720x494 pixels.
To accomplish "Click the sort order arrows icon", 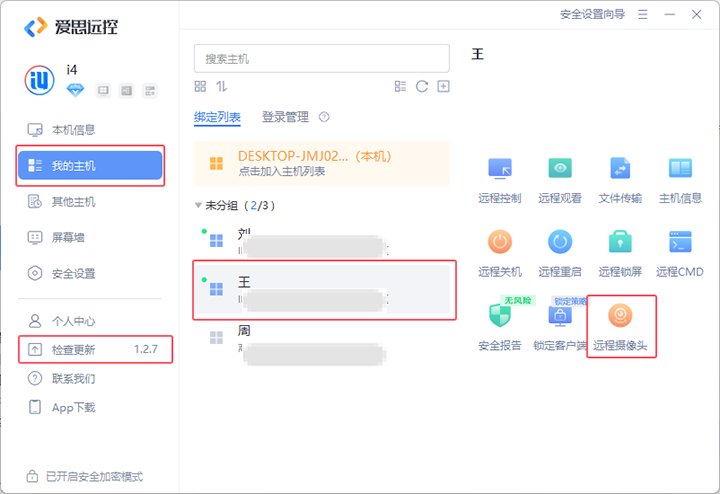I will [222, 86].
